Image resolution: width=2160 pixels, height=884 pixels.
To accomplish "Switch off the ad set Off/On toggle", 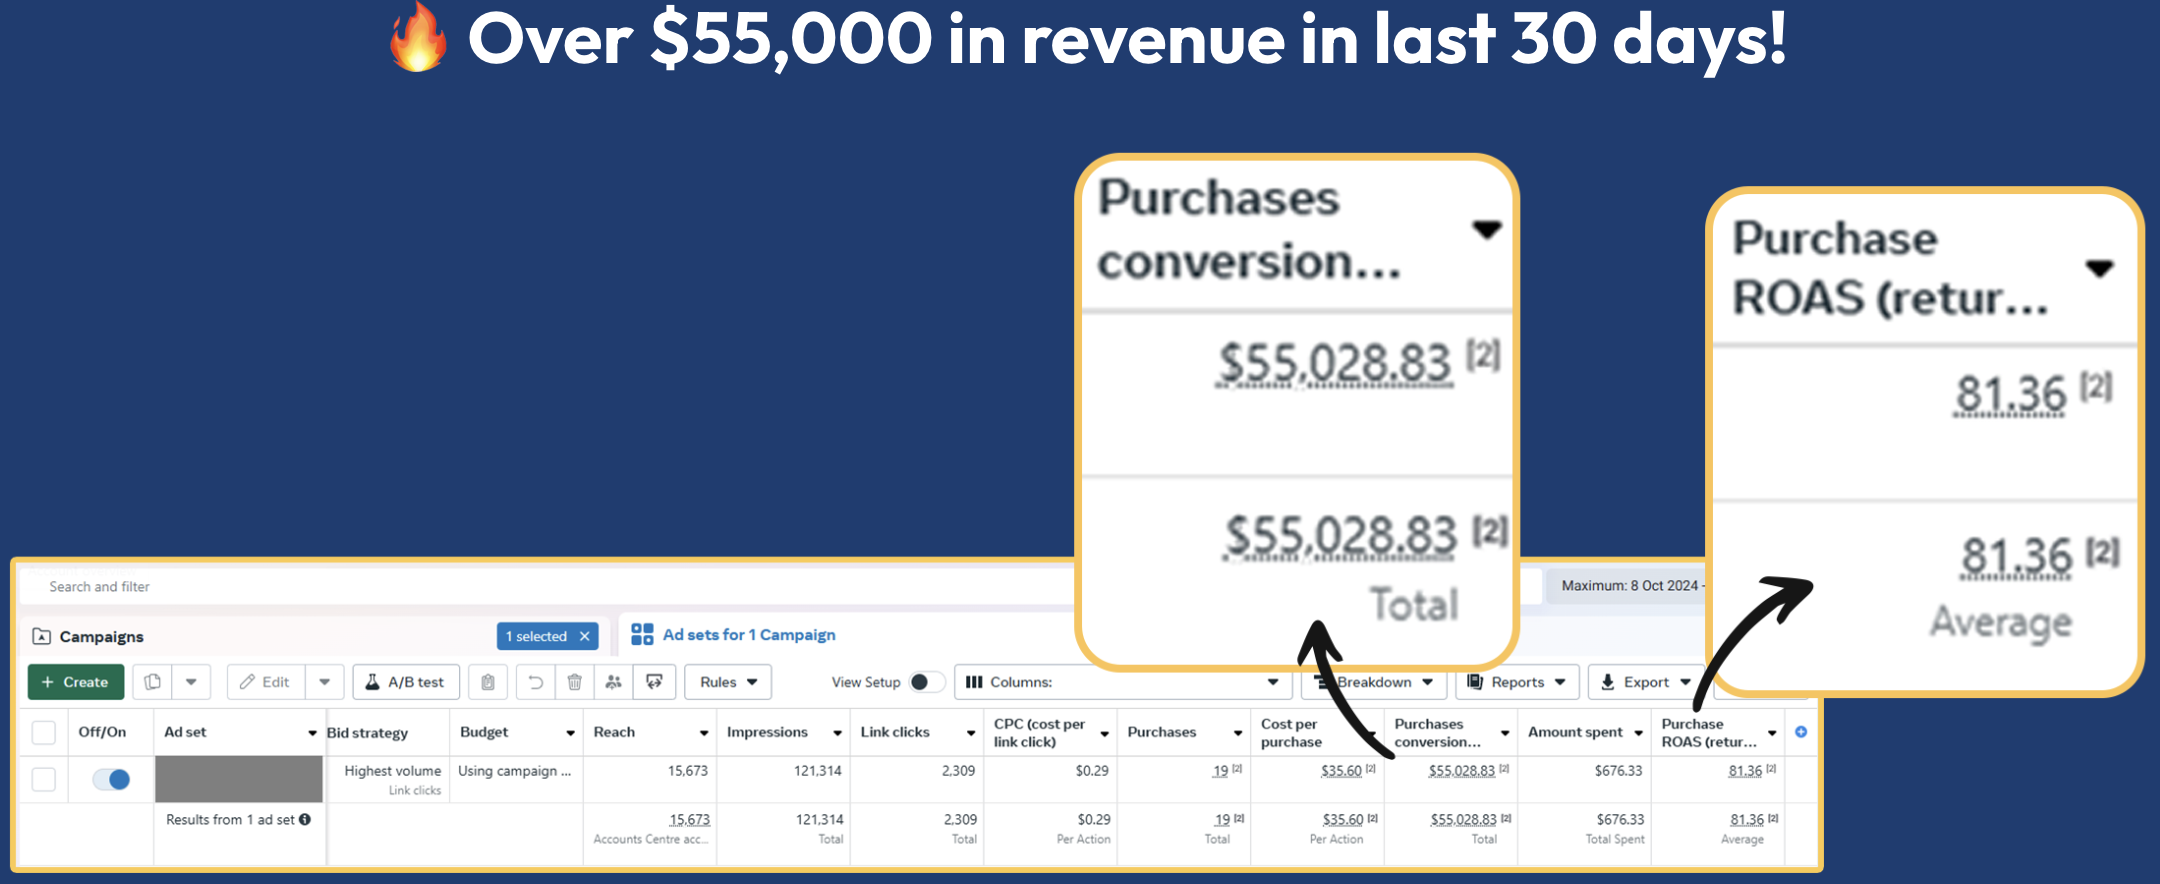I will [111, 779].
